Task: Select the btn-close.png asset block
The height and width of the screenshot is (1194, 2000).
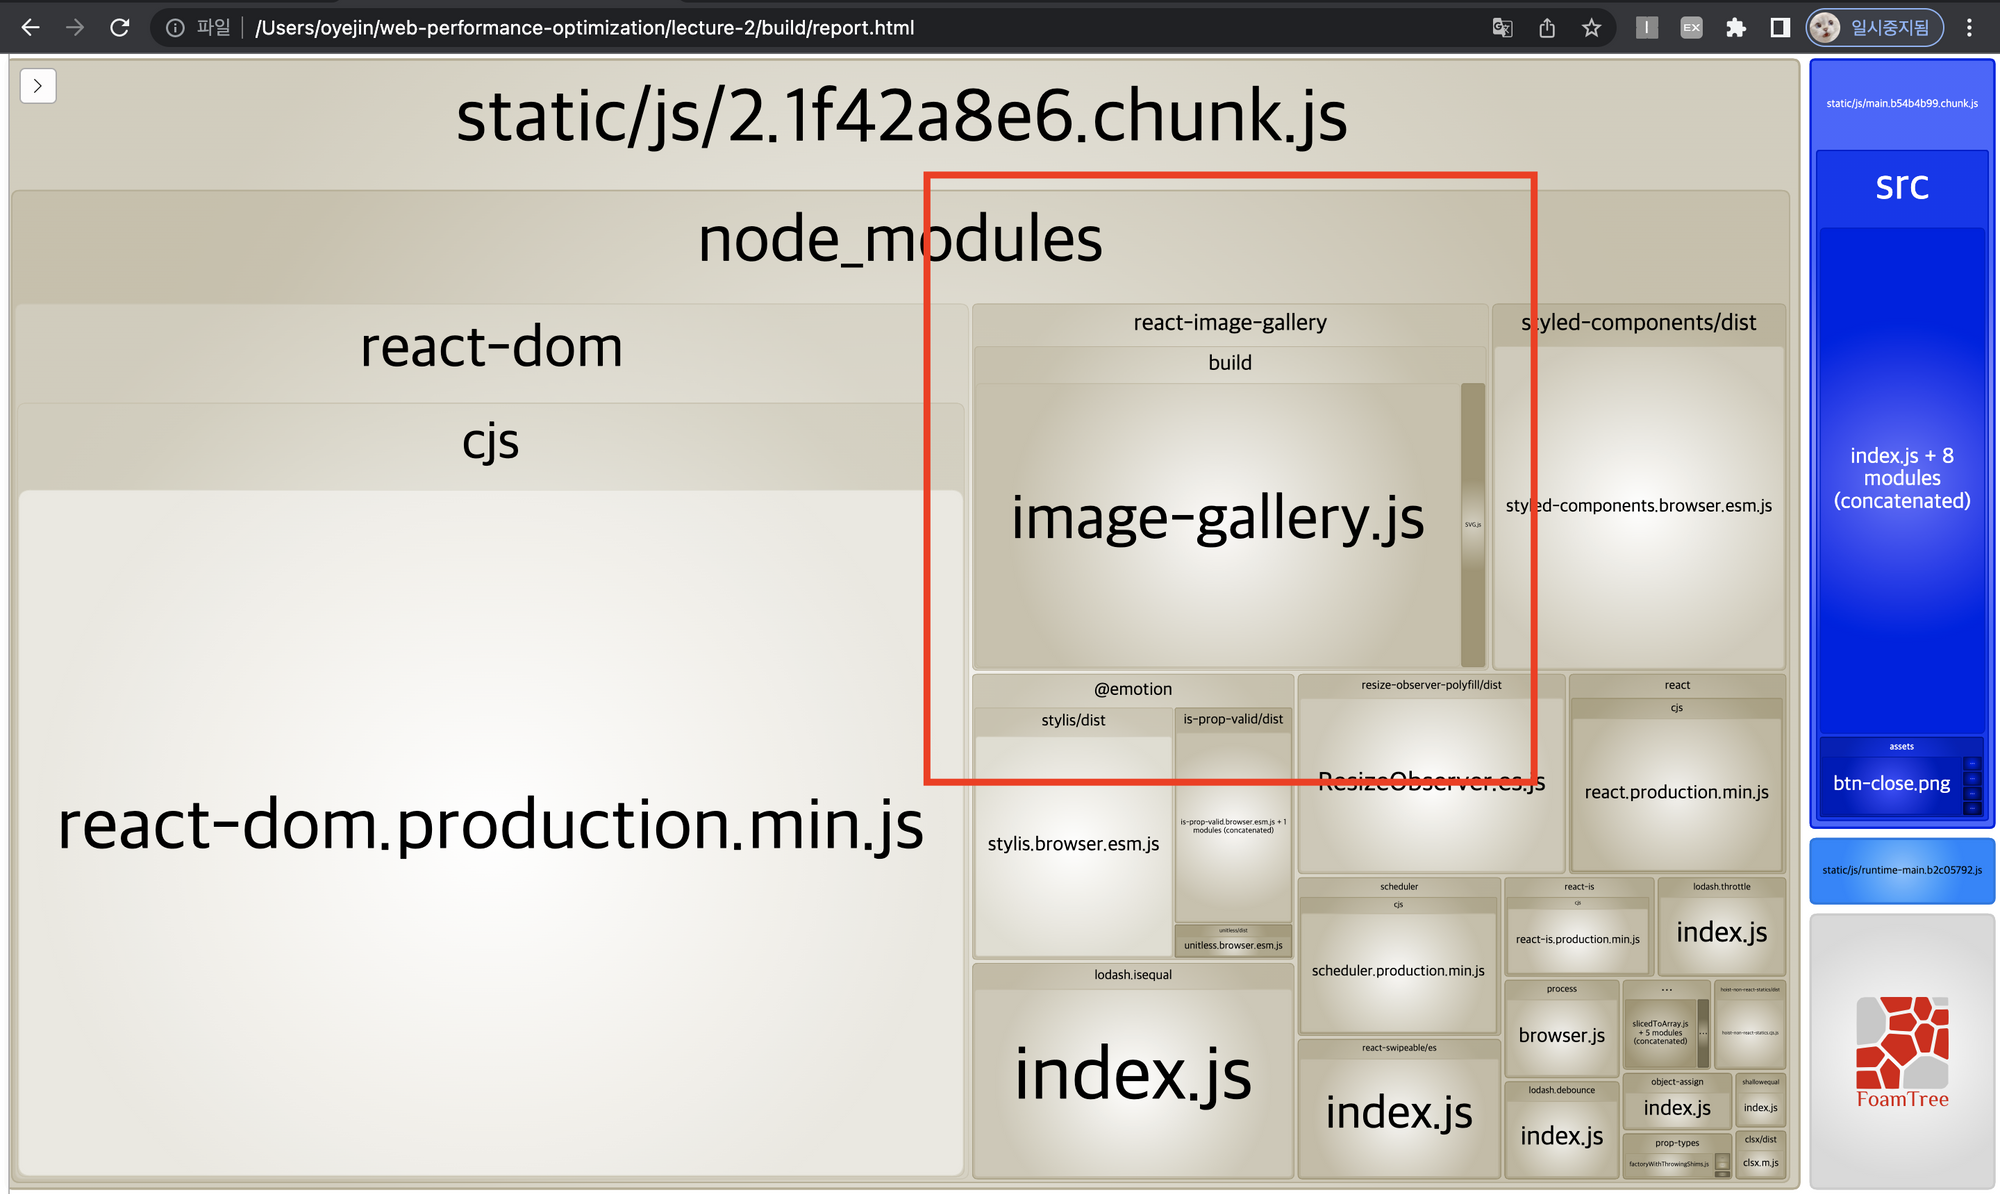Action: 1890,784
